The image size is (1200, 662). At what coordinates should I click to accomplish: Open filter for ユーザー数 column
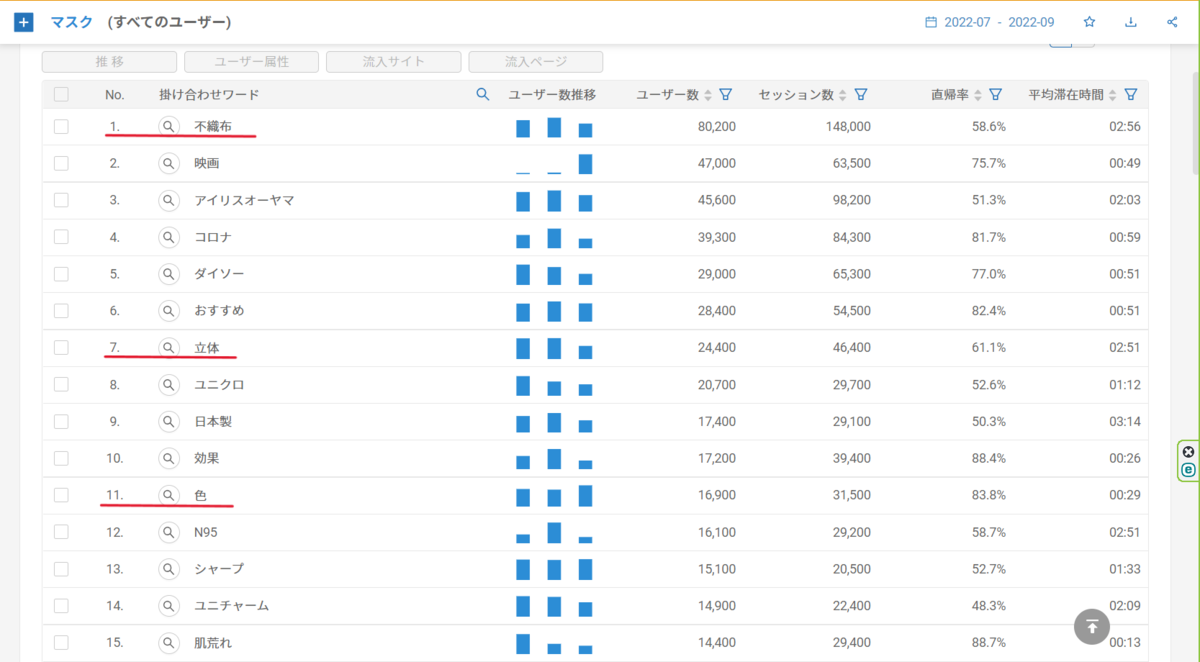click(x=726, y=95)
